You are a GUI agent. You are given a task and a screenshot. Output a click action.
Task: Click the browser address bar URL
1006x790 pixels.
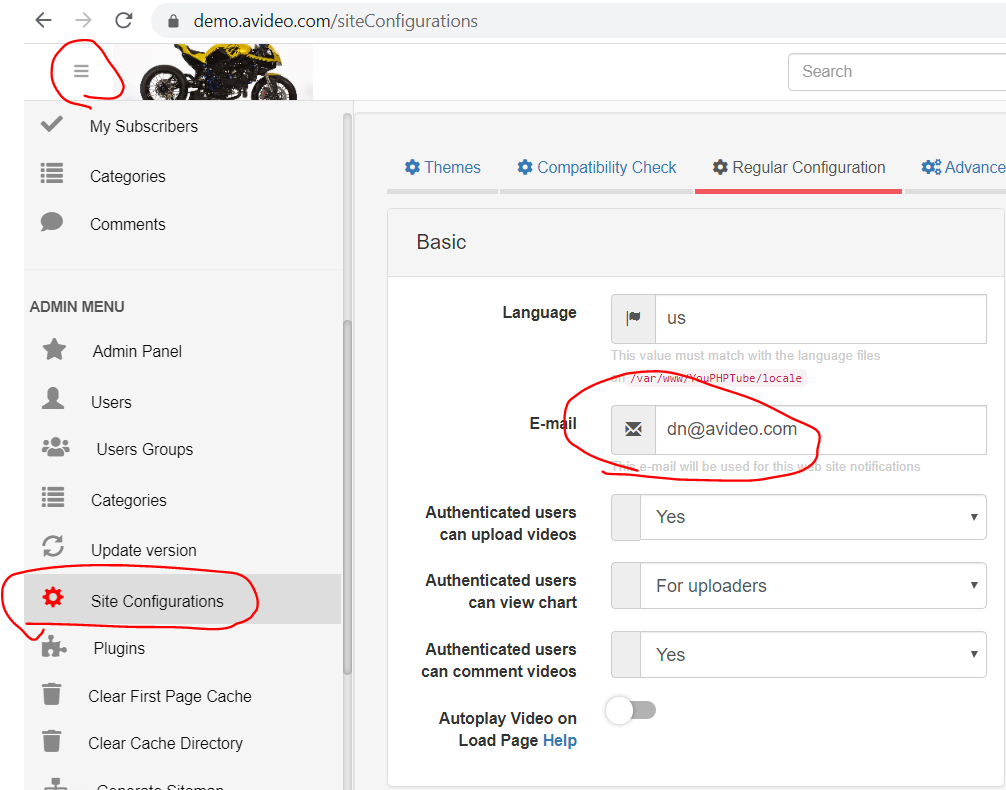[x=336, y=21]
